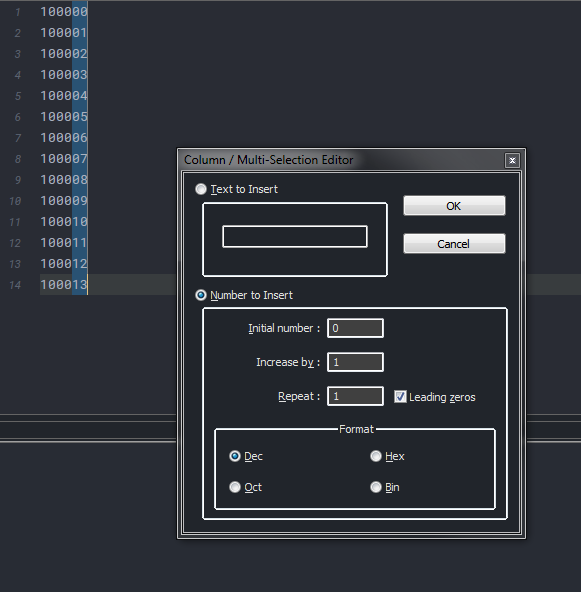Image resolution: width=581 pixels, height=592 pixels.
Task: Click line 7 text 100006
Action: point(64,137)
